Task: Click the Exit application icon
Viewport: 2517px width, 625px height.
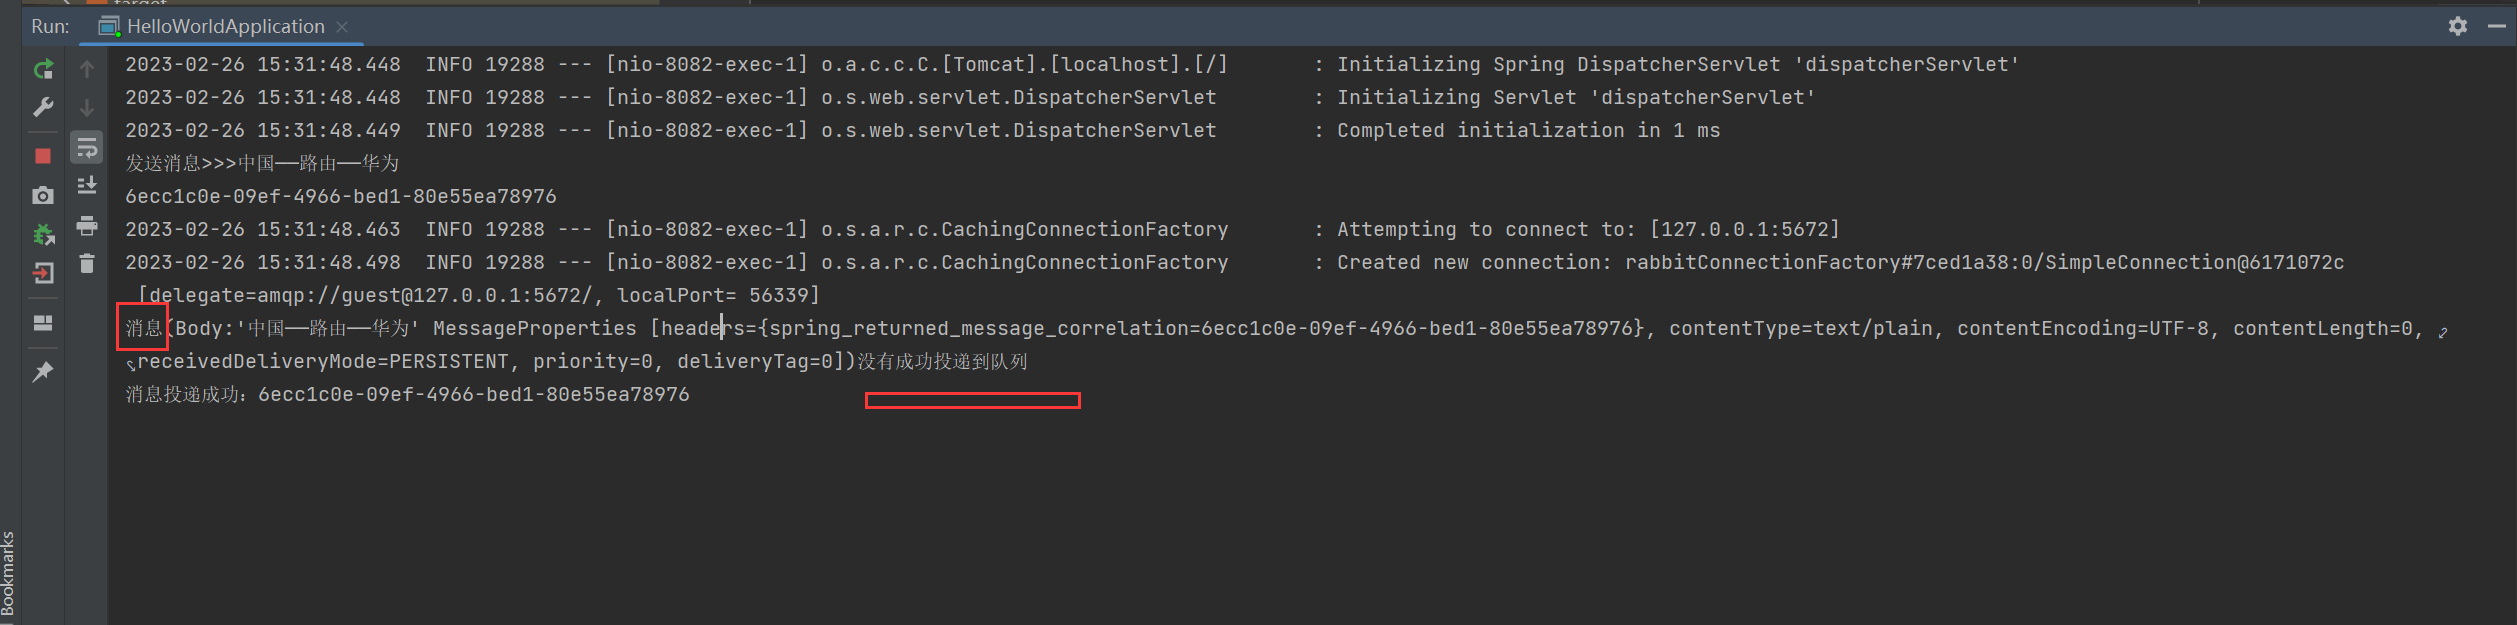Action: pyautogui.click(x=43, y=273)
